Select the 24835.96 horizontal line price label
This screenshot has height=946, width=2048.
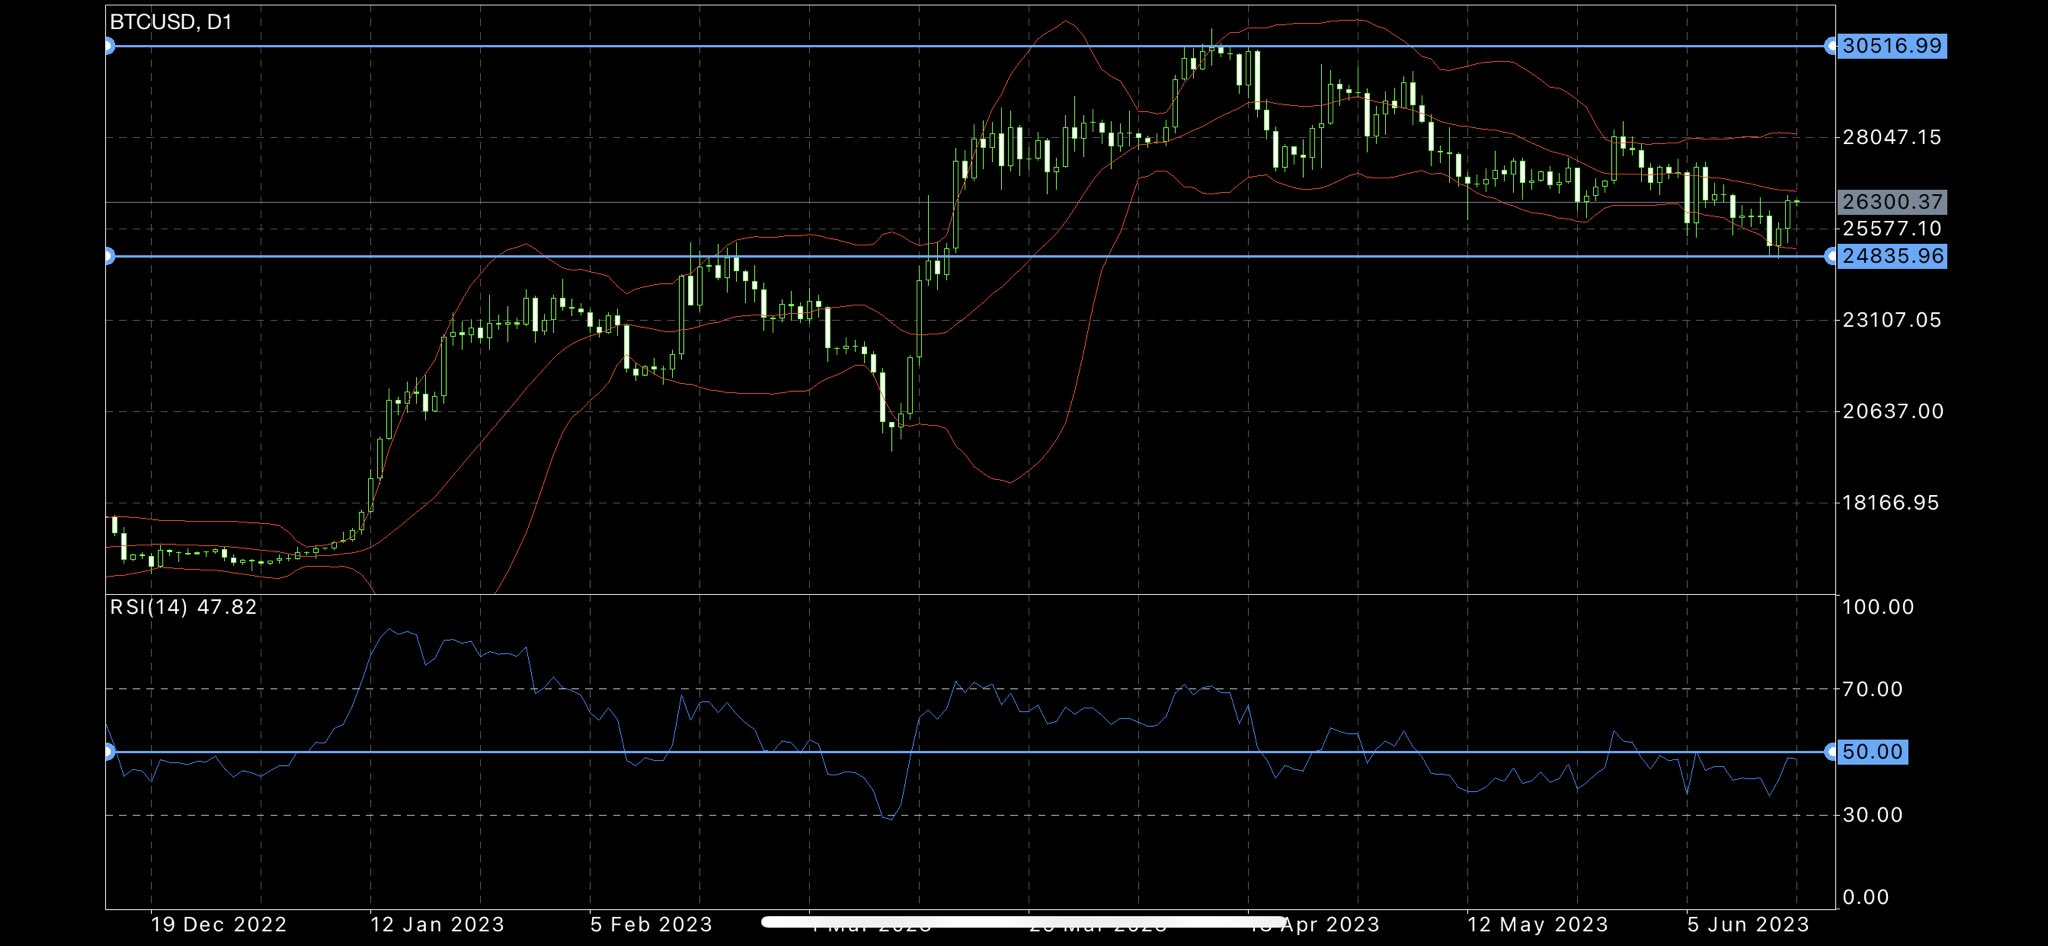pos(1890,256)
